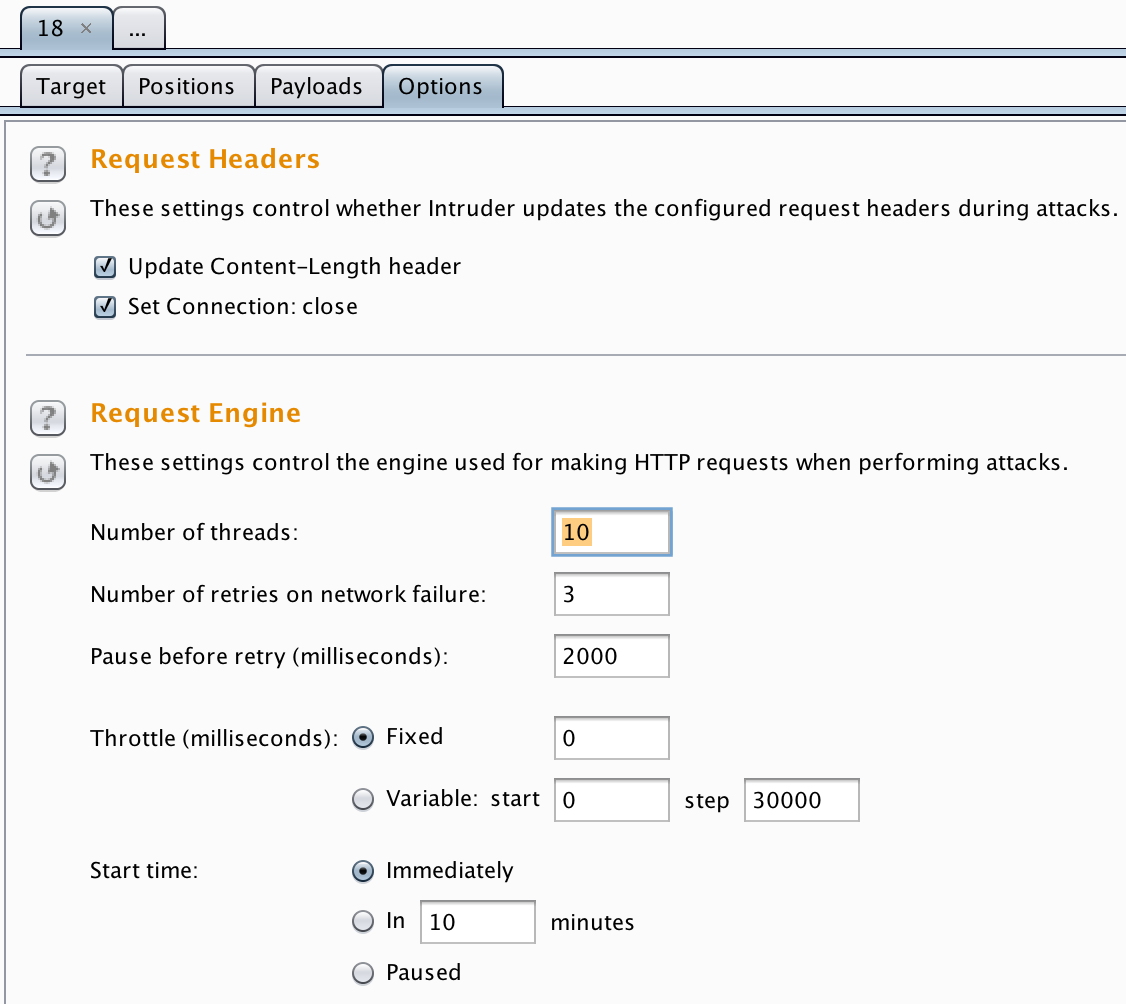
Task: Restore defaults for Request Engine section
Action: (48, 472)
